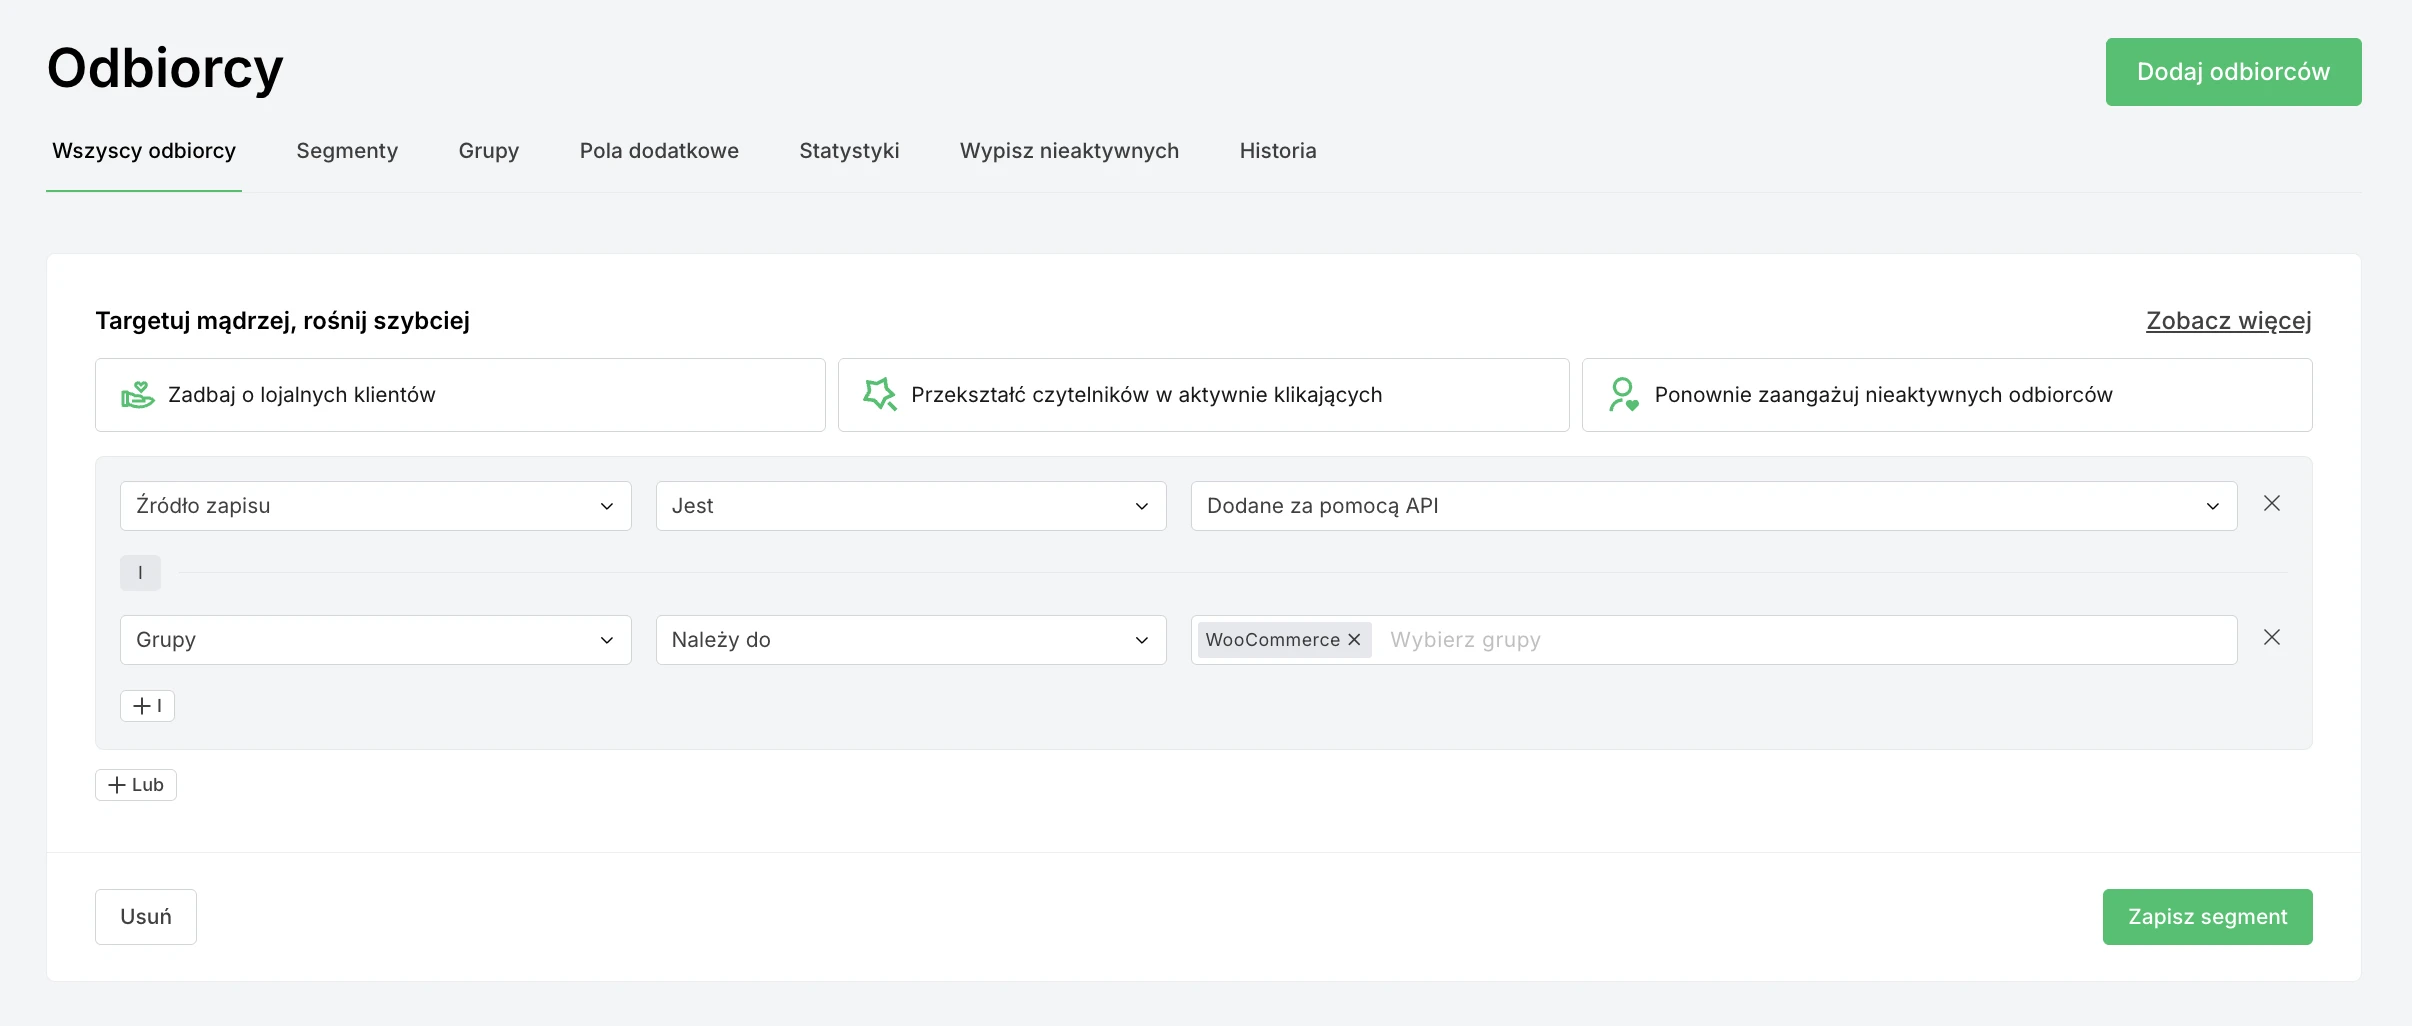Add an AND condition with plus I

tap(147, 706)
